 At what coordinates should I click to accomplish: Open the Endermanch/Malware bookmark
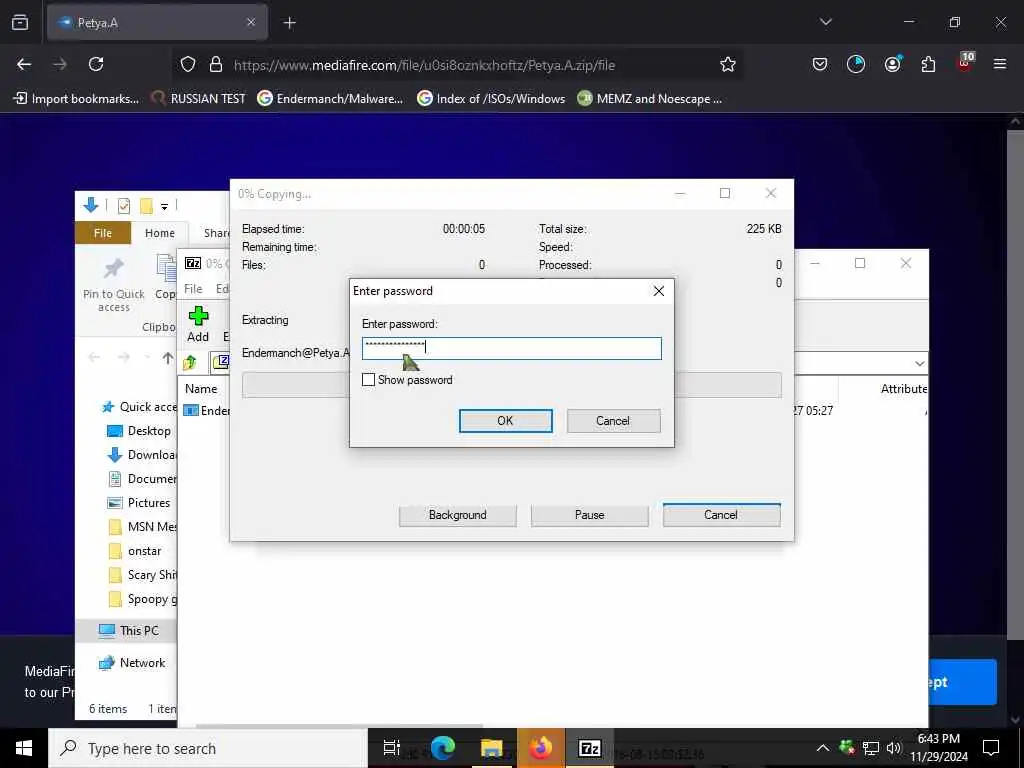[x=330, y=99]
